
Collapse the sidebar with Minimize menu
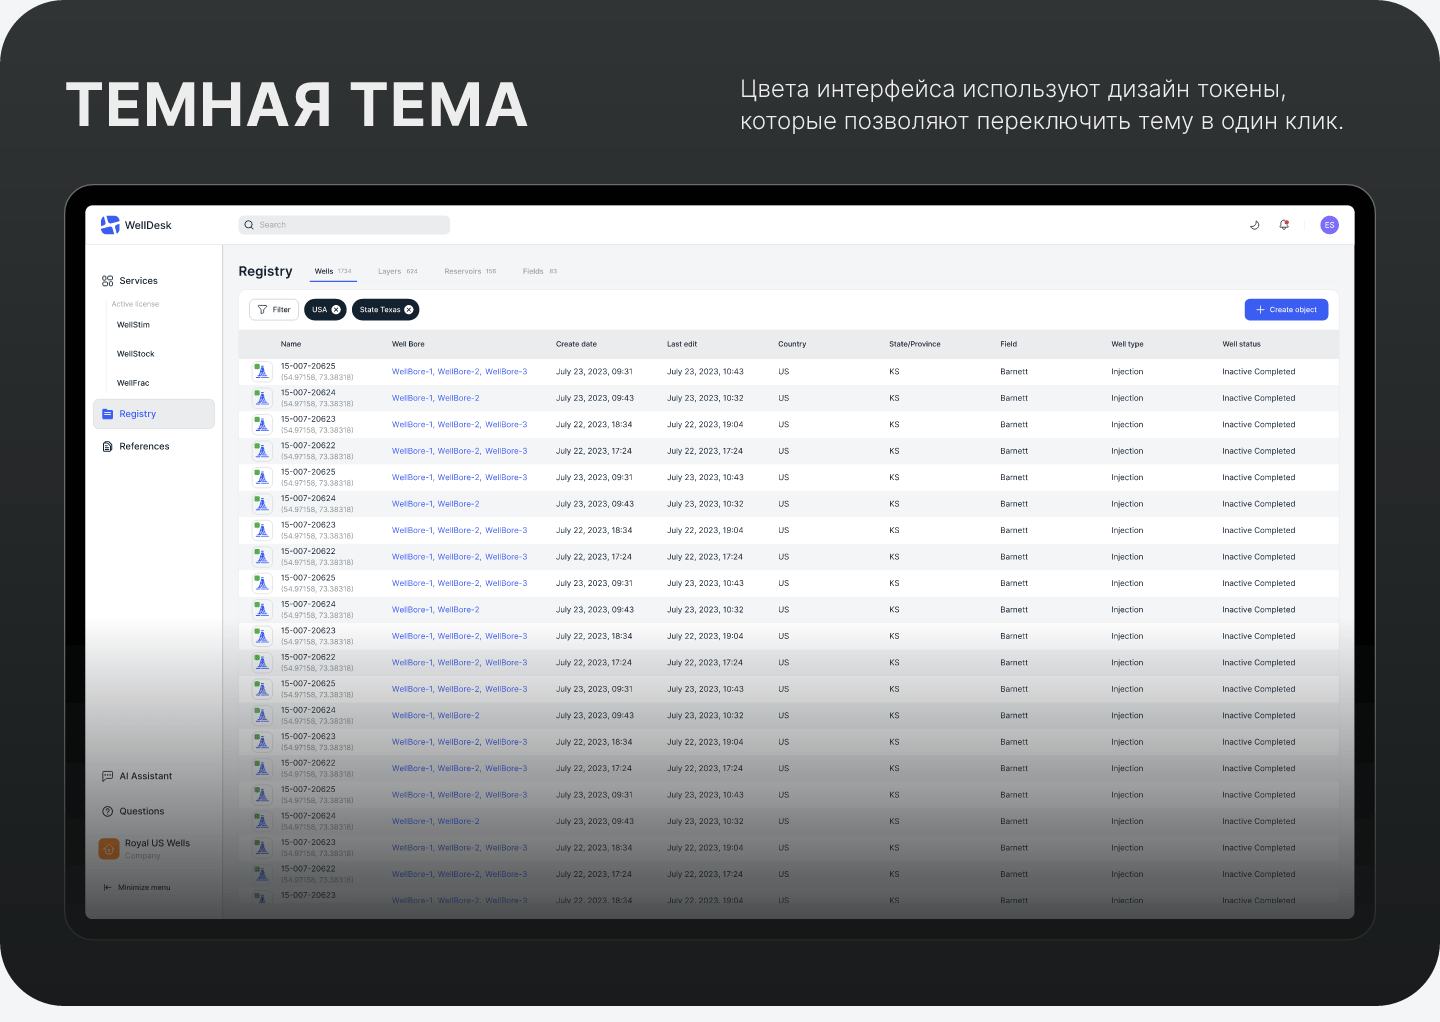click(137, 888)
